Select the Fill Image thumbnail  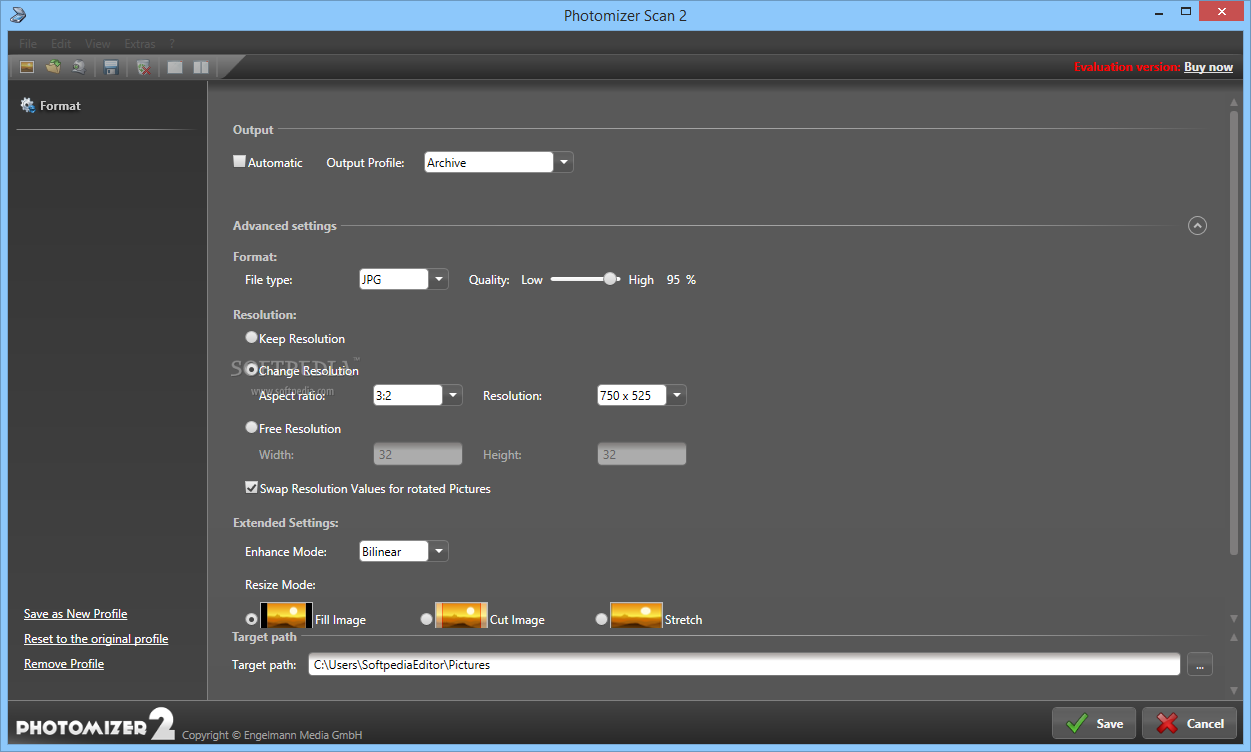(x=286, y=615)
